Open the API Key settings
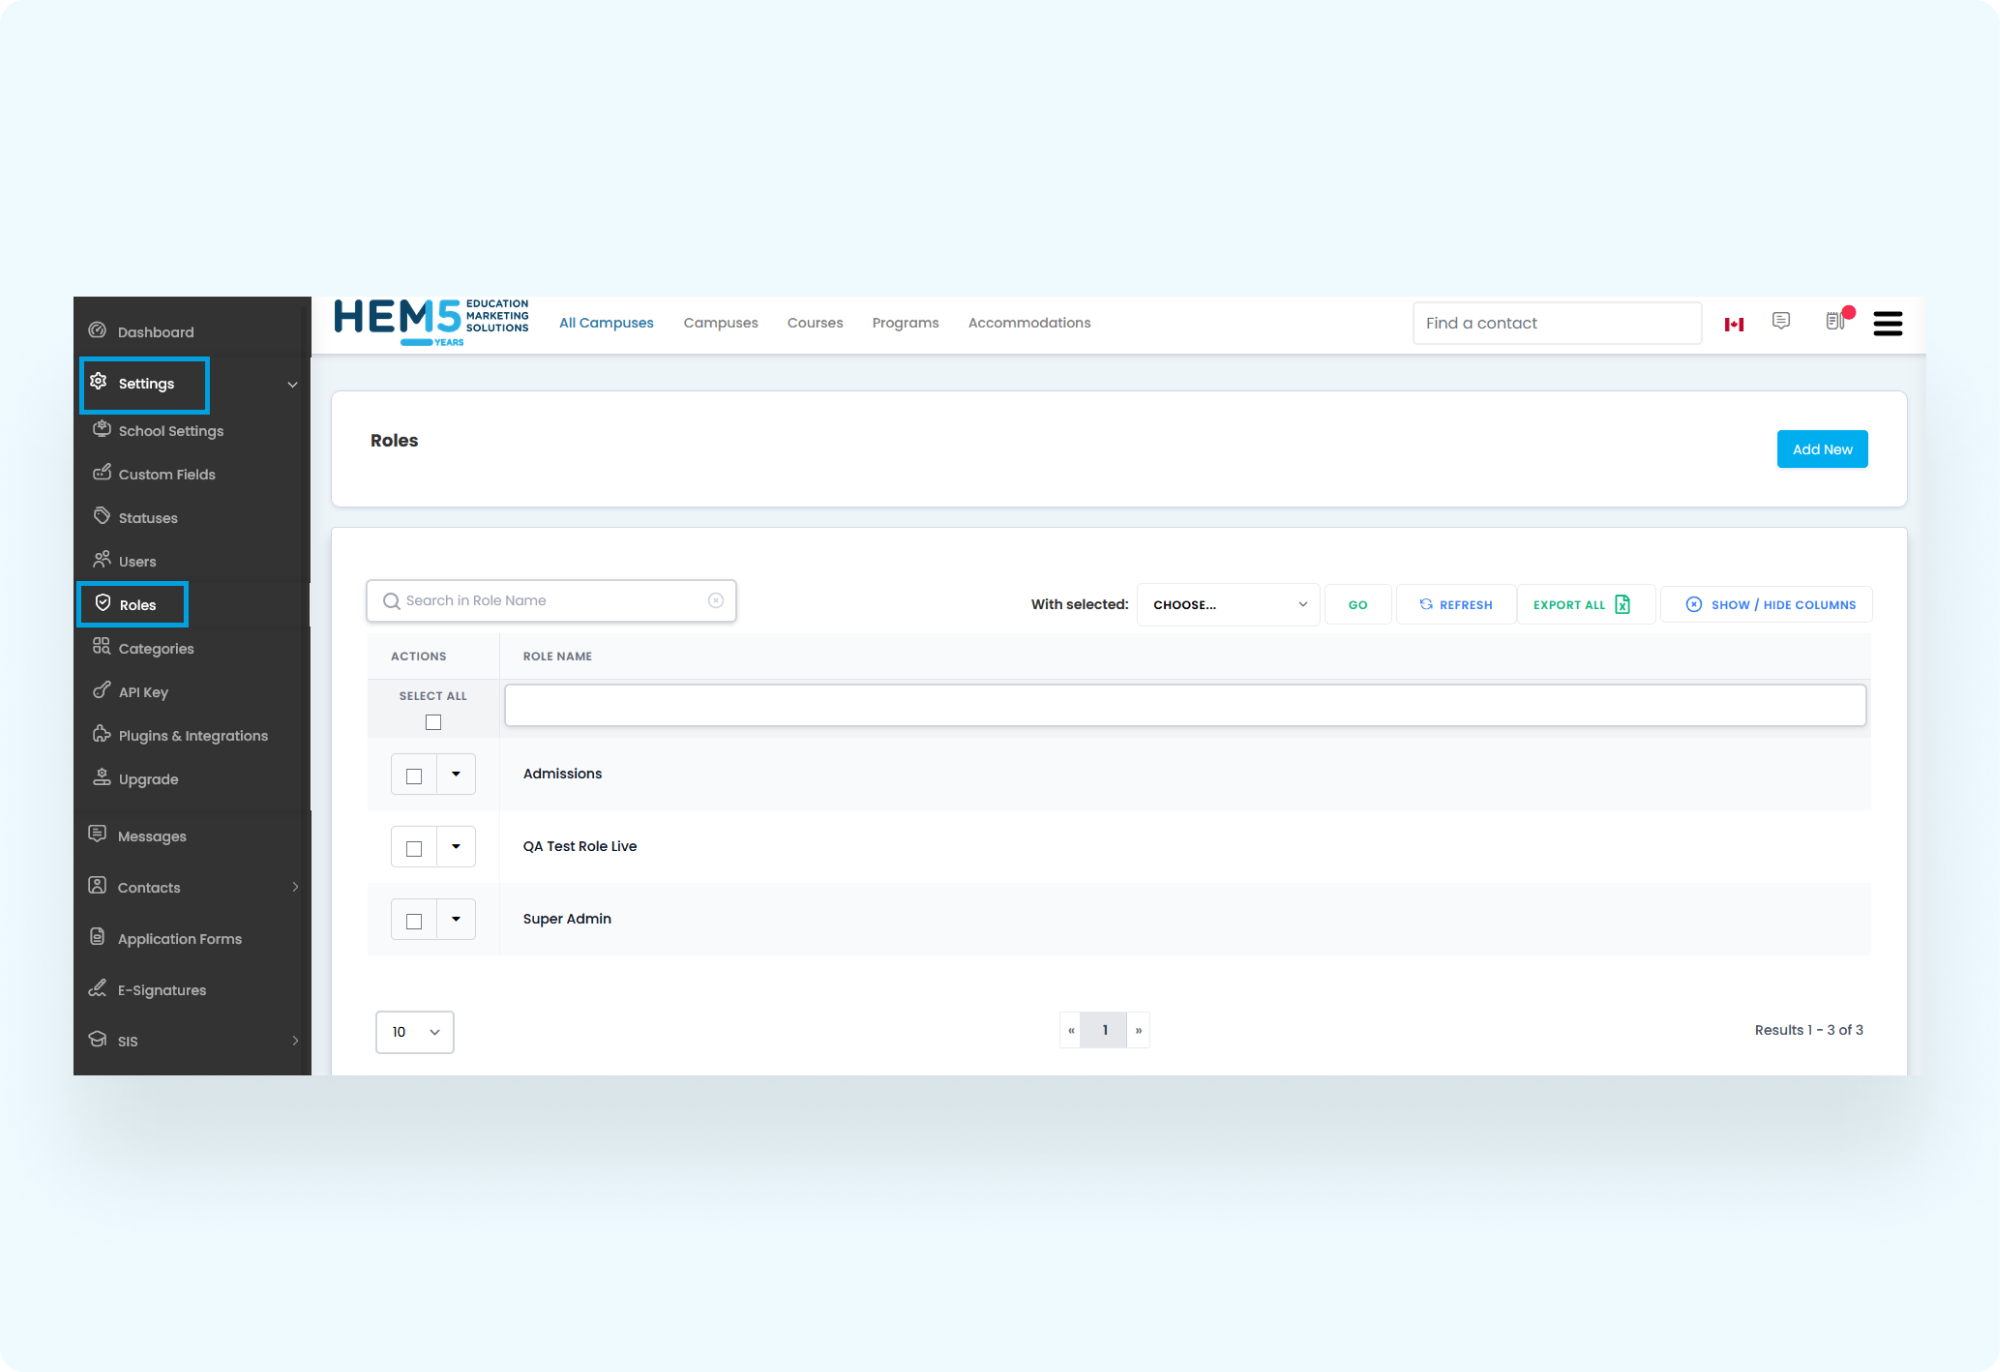The width and height of the screenshot is (2000, 1372). pyautogui.click(x=142, y=691)
